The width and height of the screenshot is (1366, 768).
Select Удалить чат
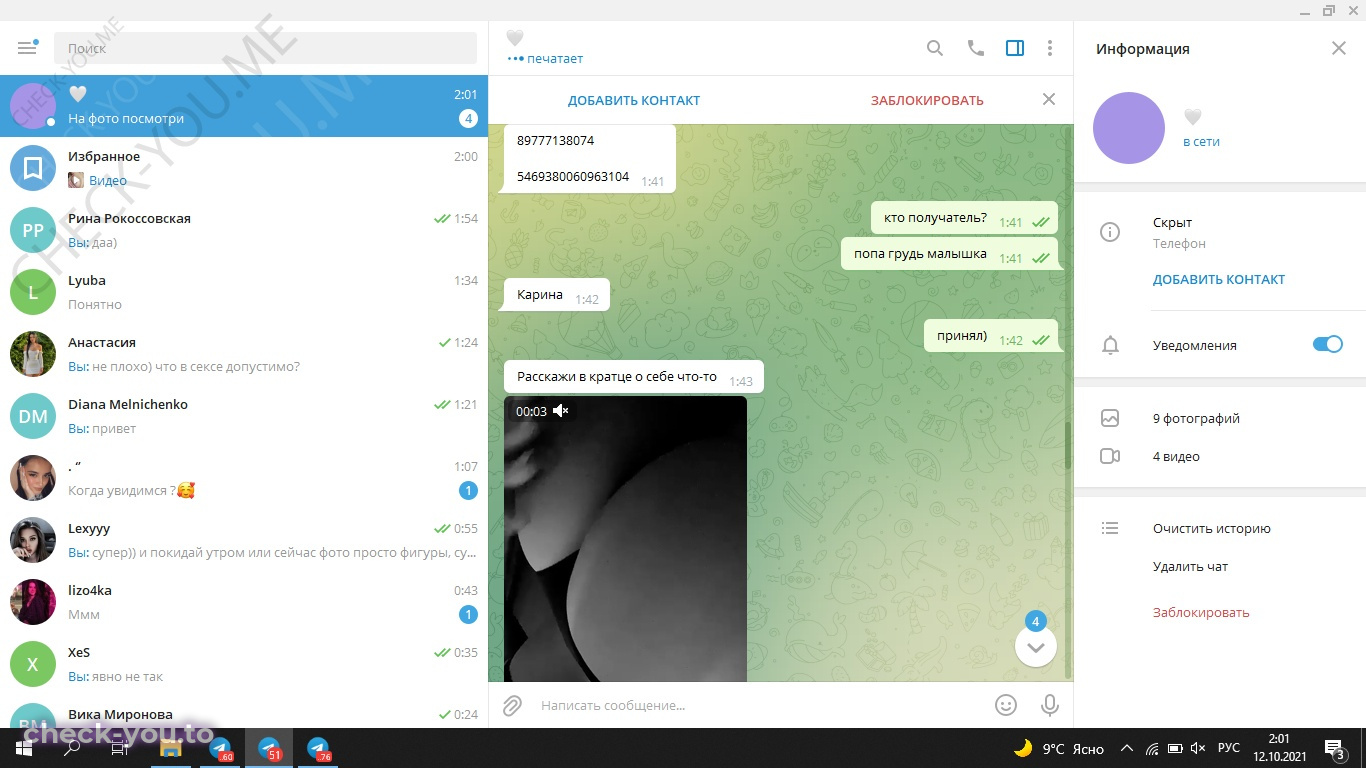(x=1190, y=566)
